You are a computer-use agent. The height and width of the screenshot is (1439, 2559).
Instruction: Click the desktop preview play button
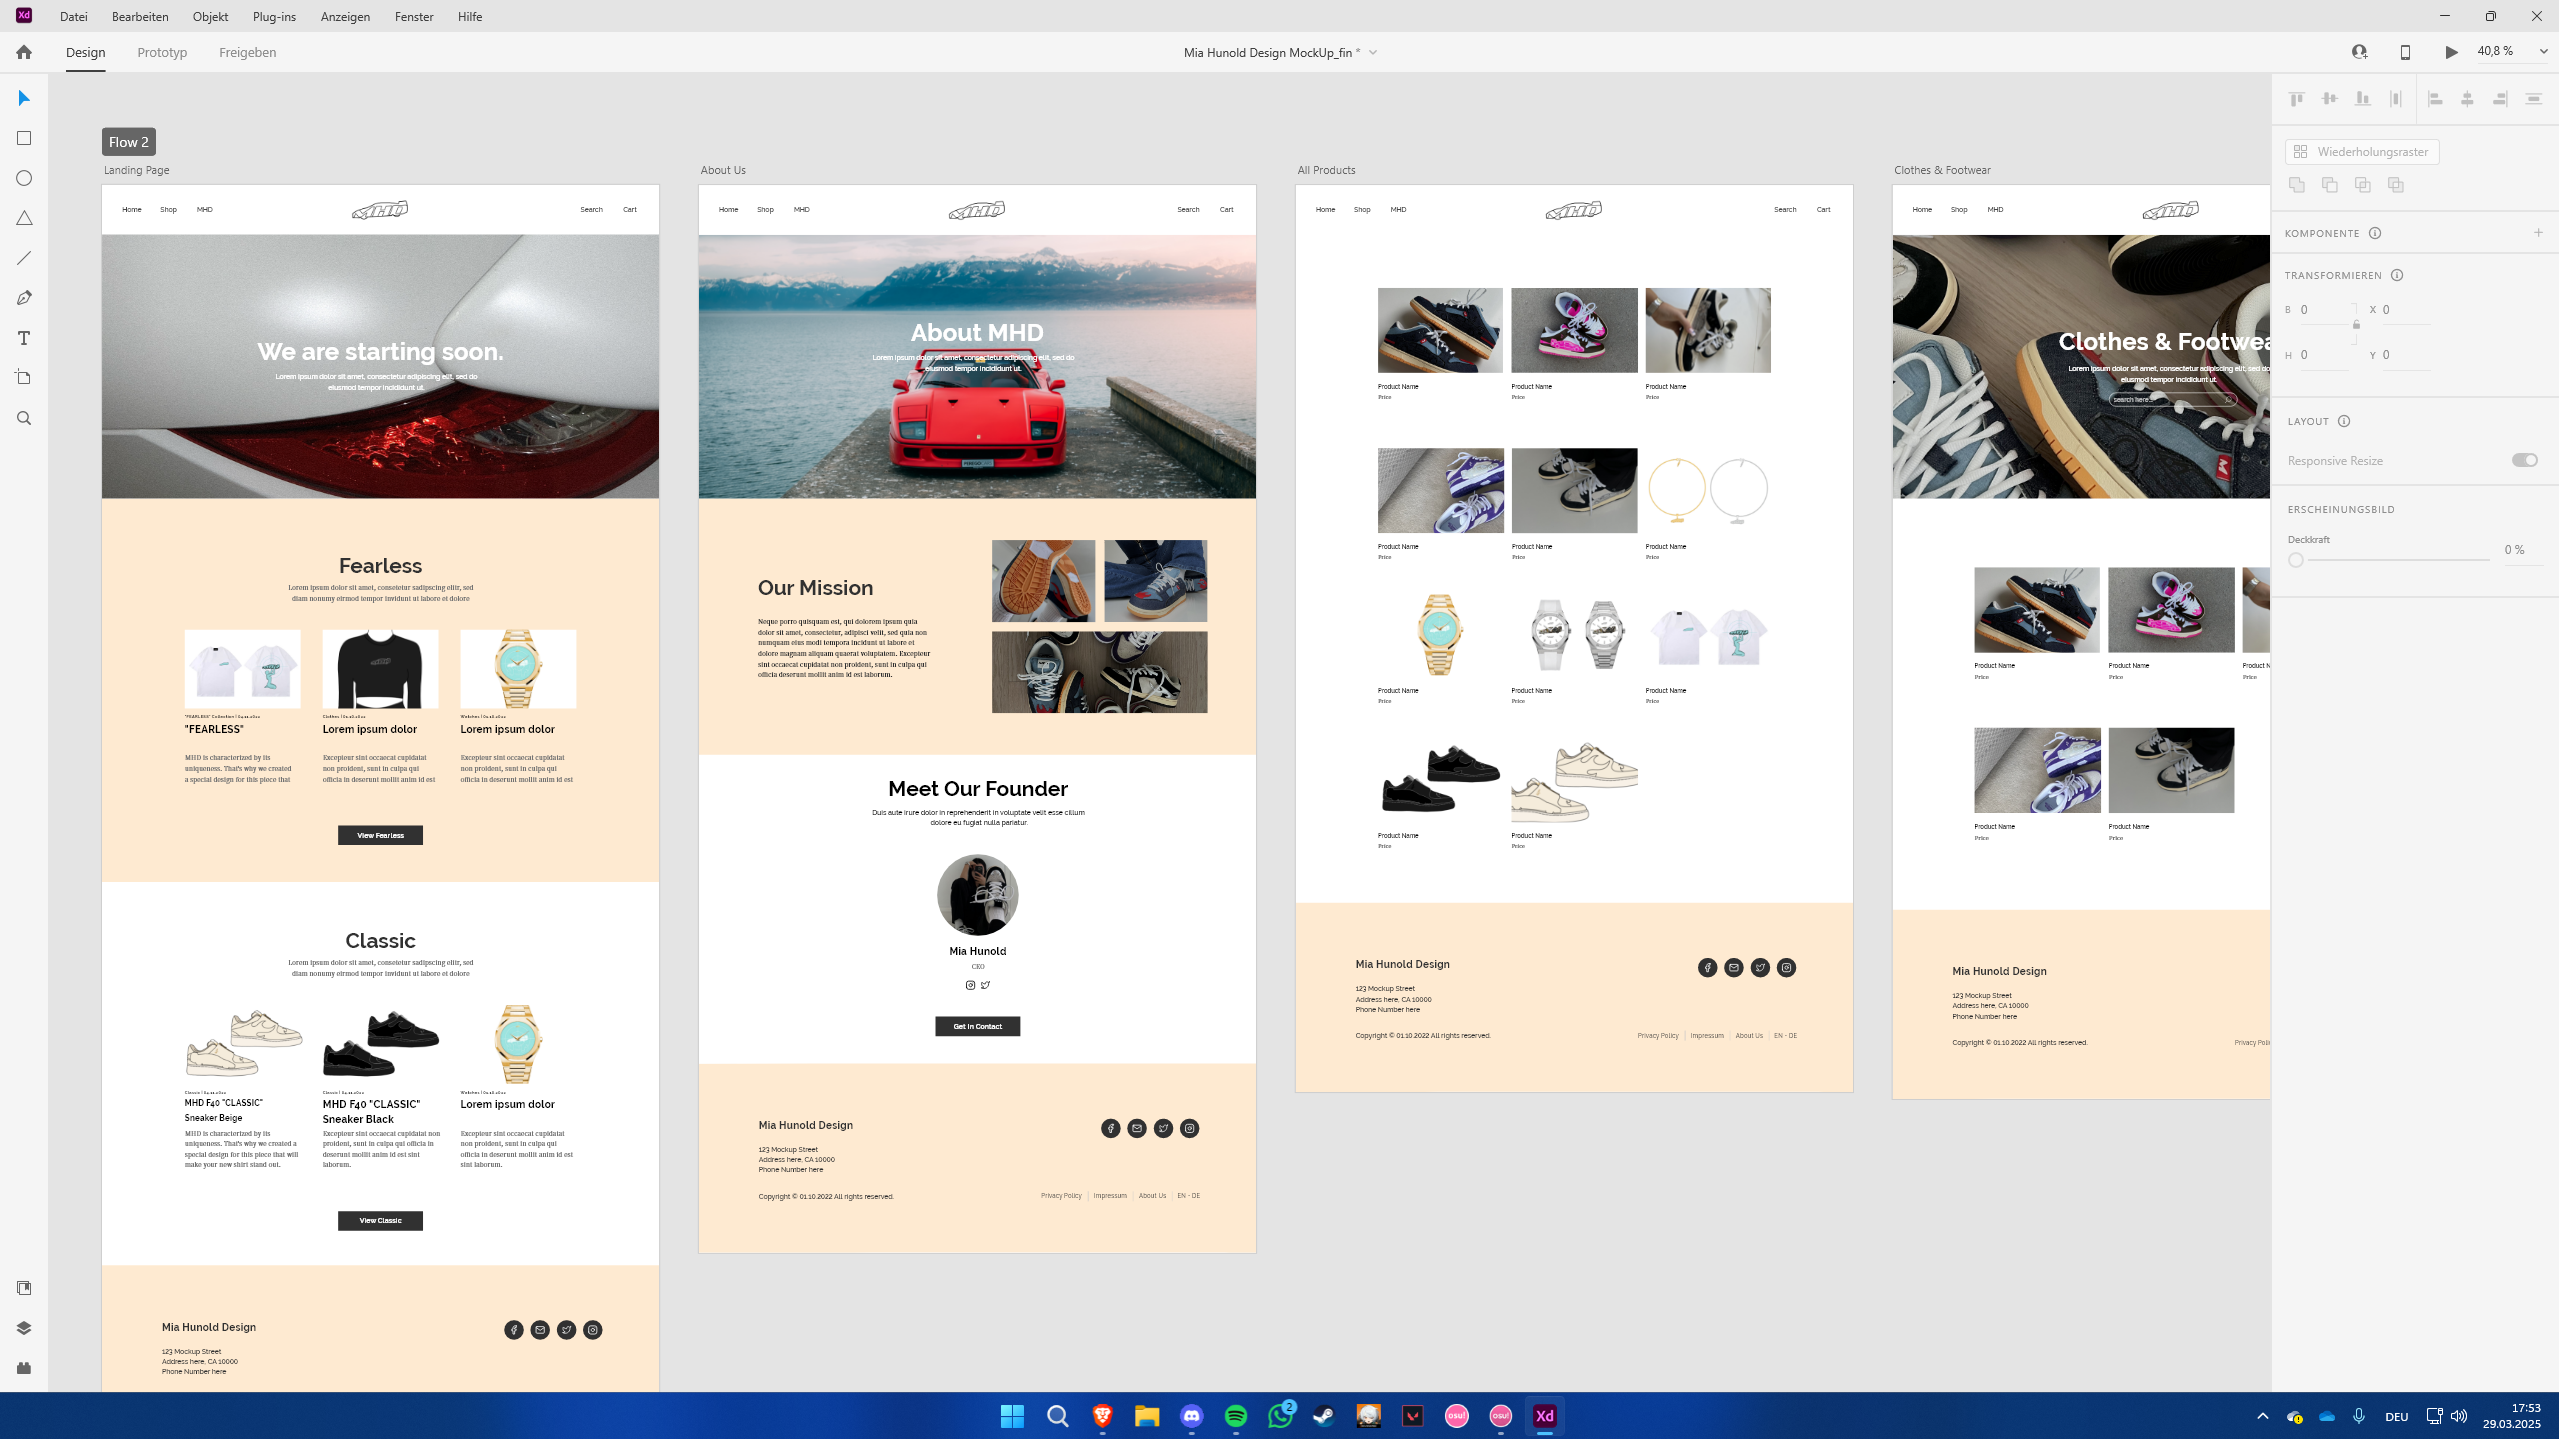point(2451,52)
